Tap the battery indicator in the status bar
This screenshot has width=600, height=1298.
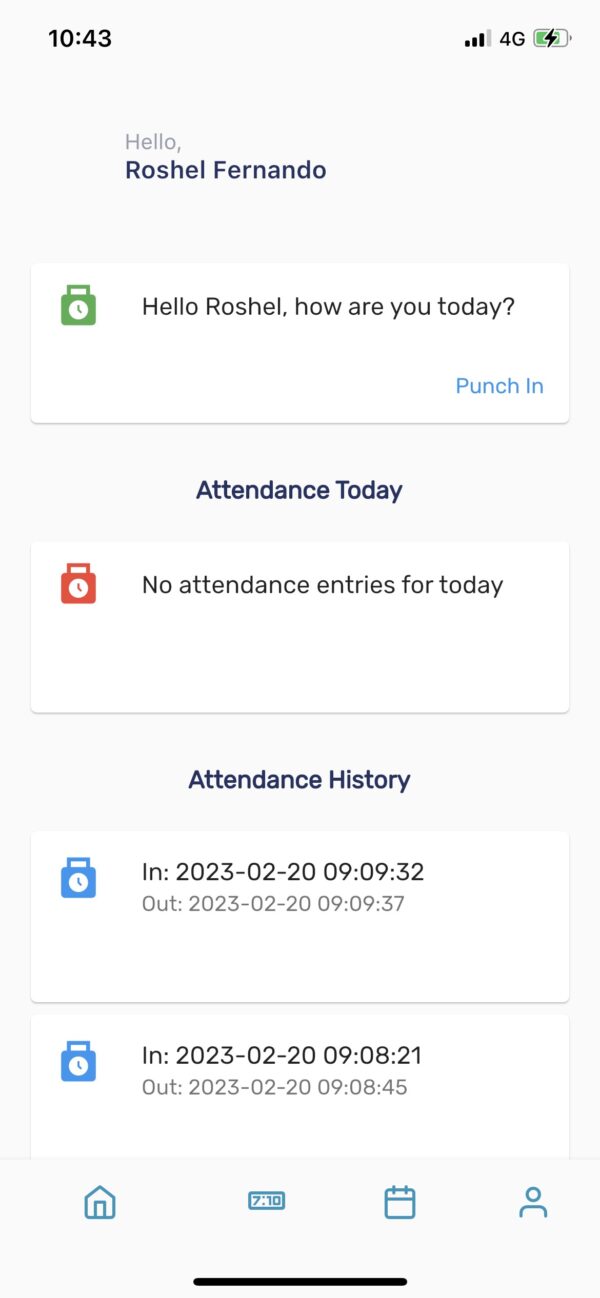tap(548, 38)
